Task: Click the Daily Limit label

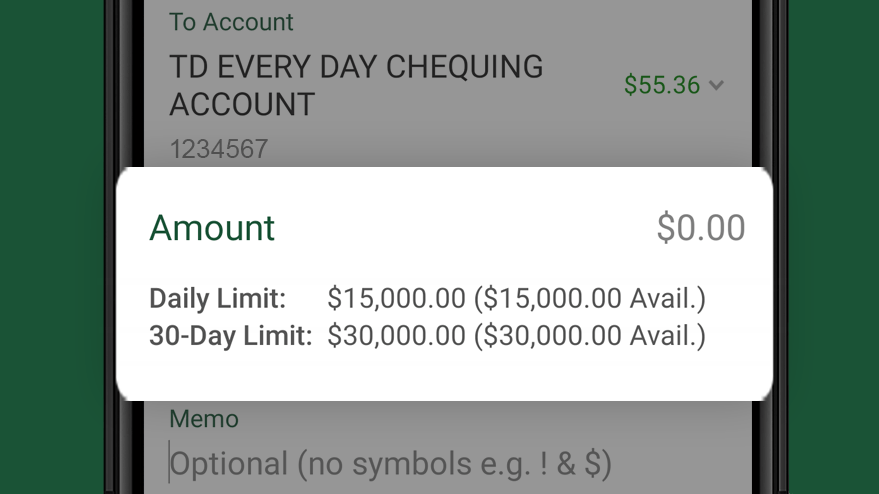Action: coord(218,298)
